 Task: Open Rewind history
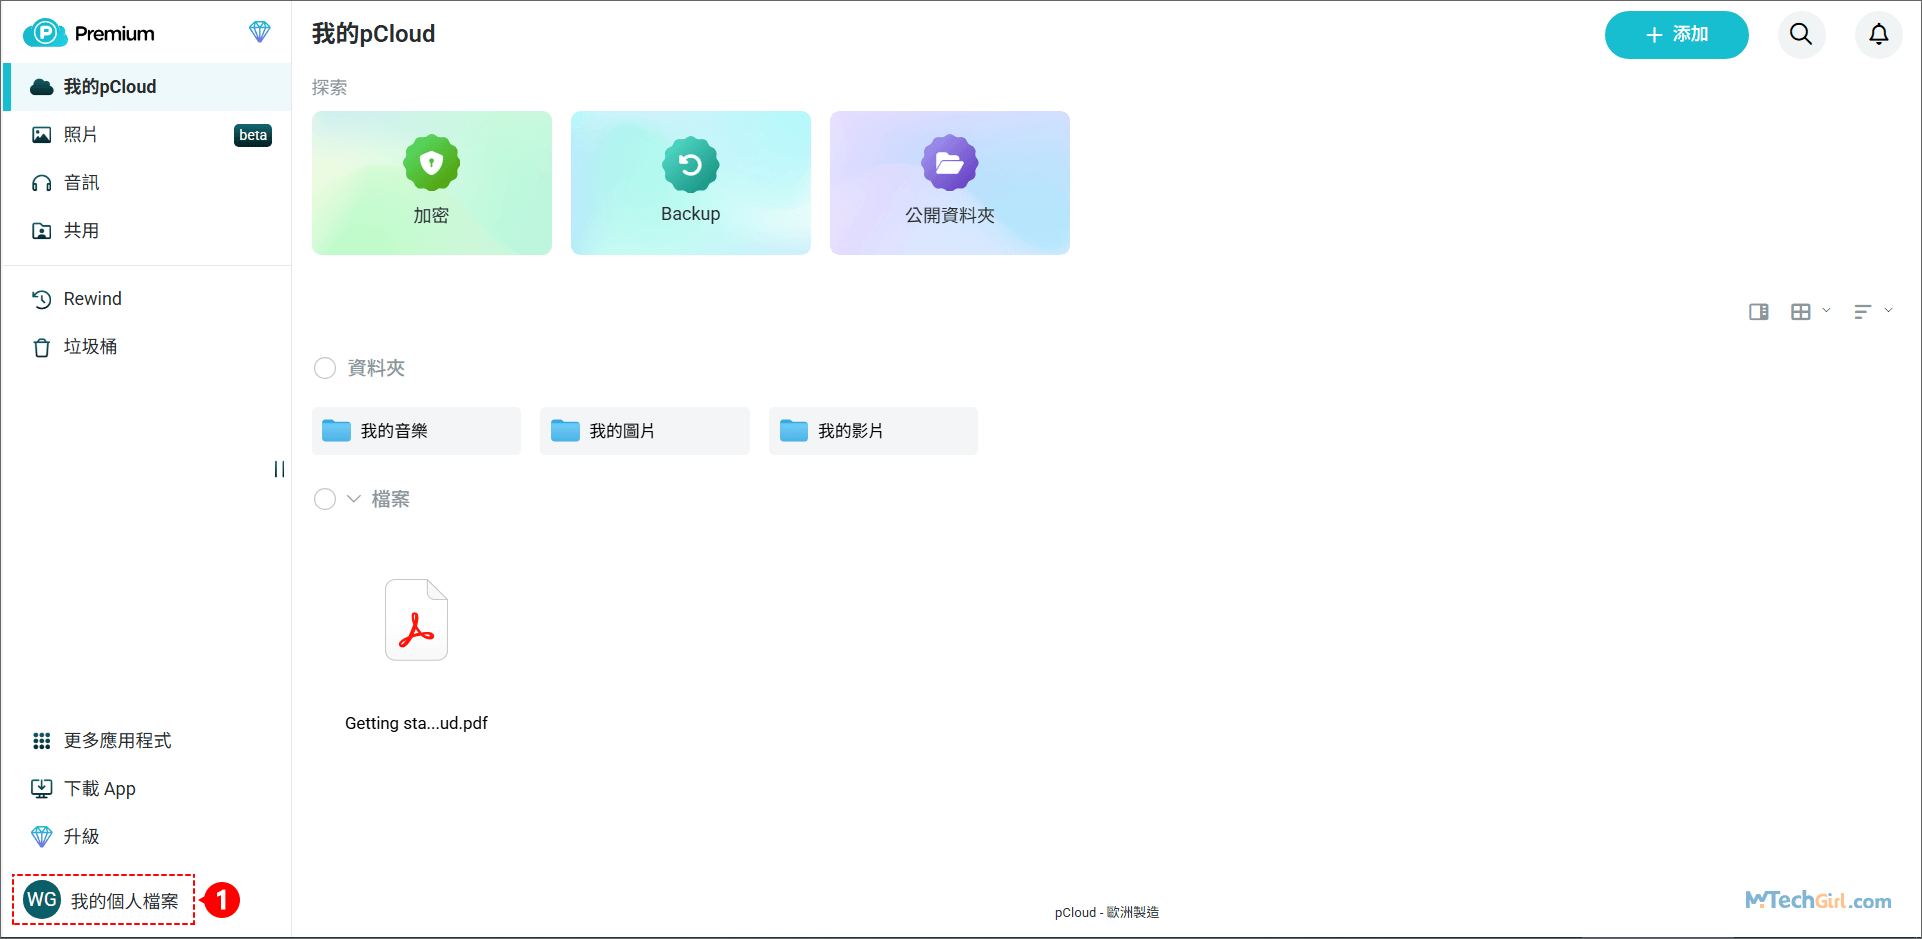click(x=148, y=299)
